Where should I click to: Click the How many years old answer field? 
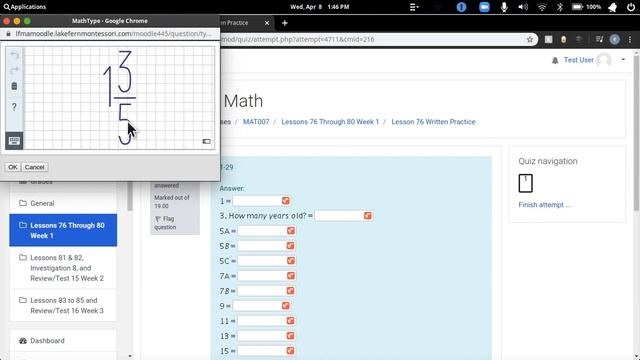click(x=339, y=216)
